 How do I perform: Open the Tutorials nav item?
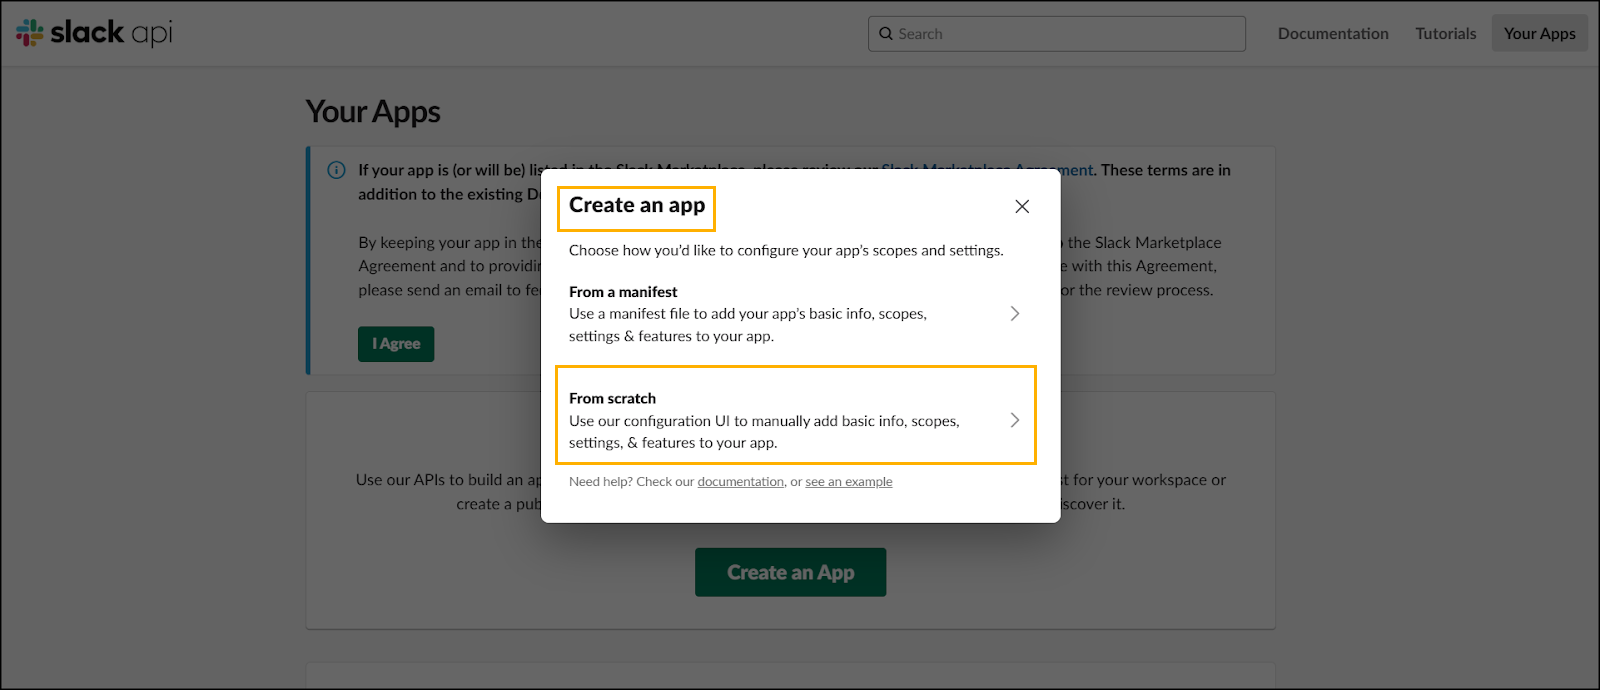(1446, 34)
